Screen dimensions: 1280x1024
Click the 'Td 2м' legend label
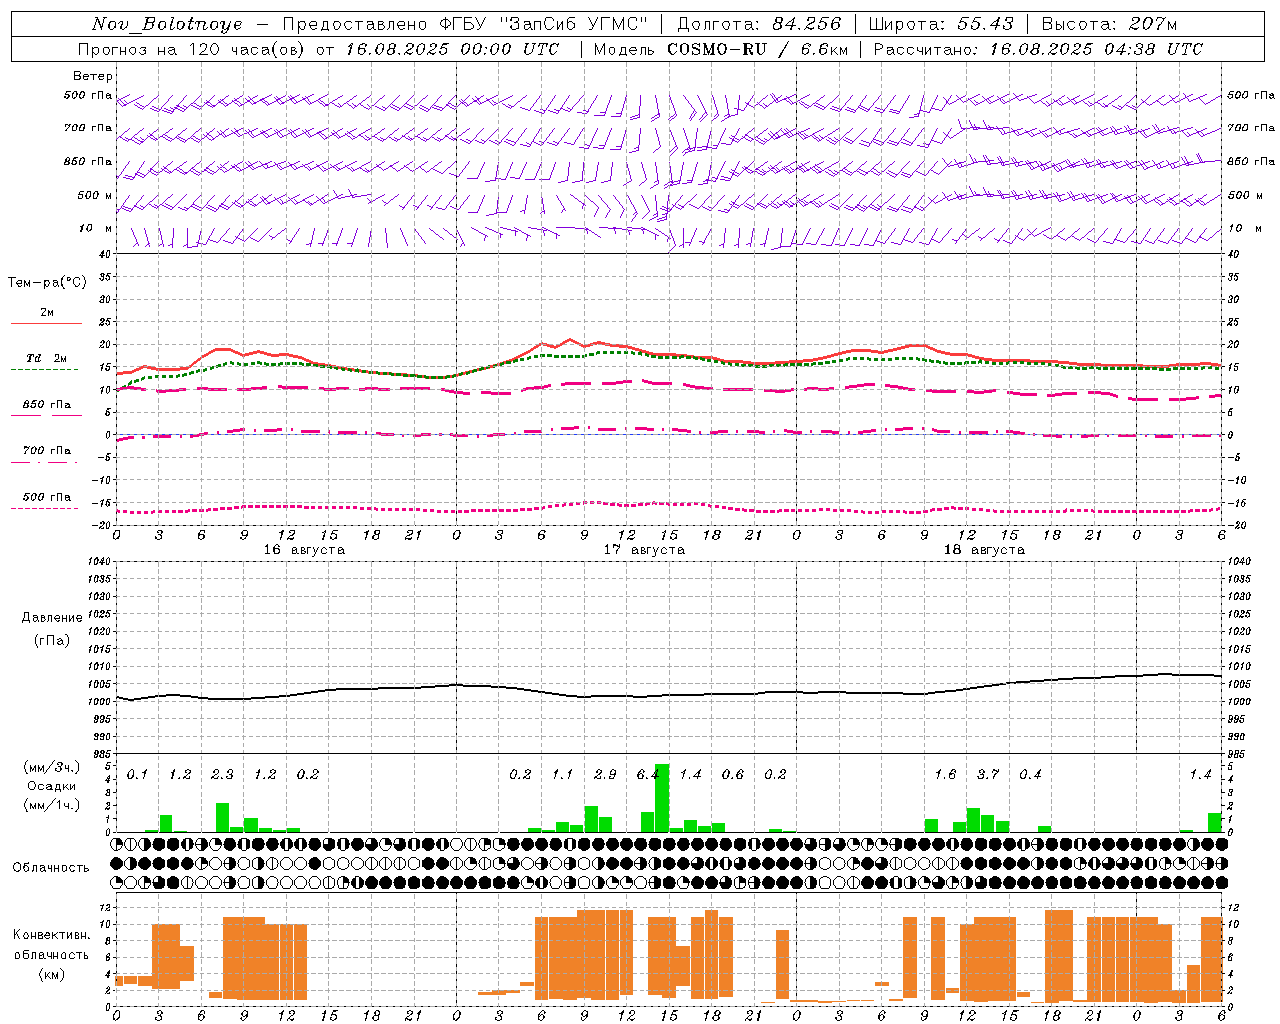click(x=46, y=358)
